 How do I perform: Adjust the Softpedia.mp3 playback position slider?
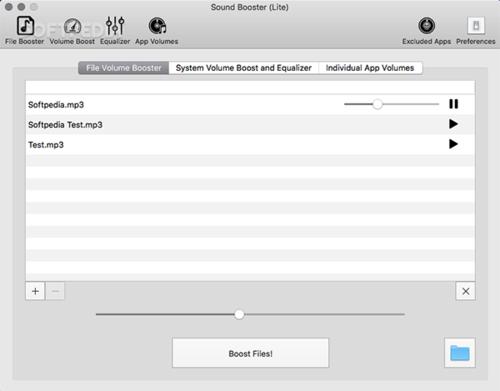point(391,104)
